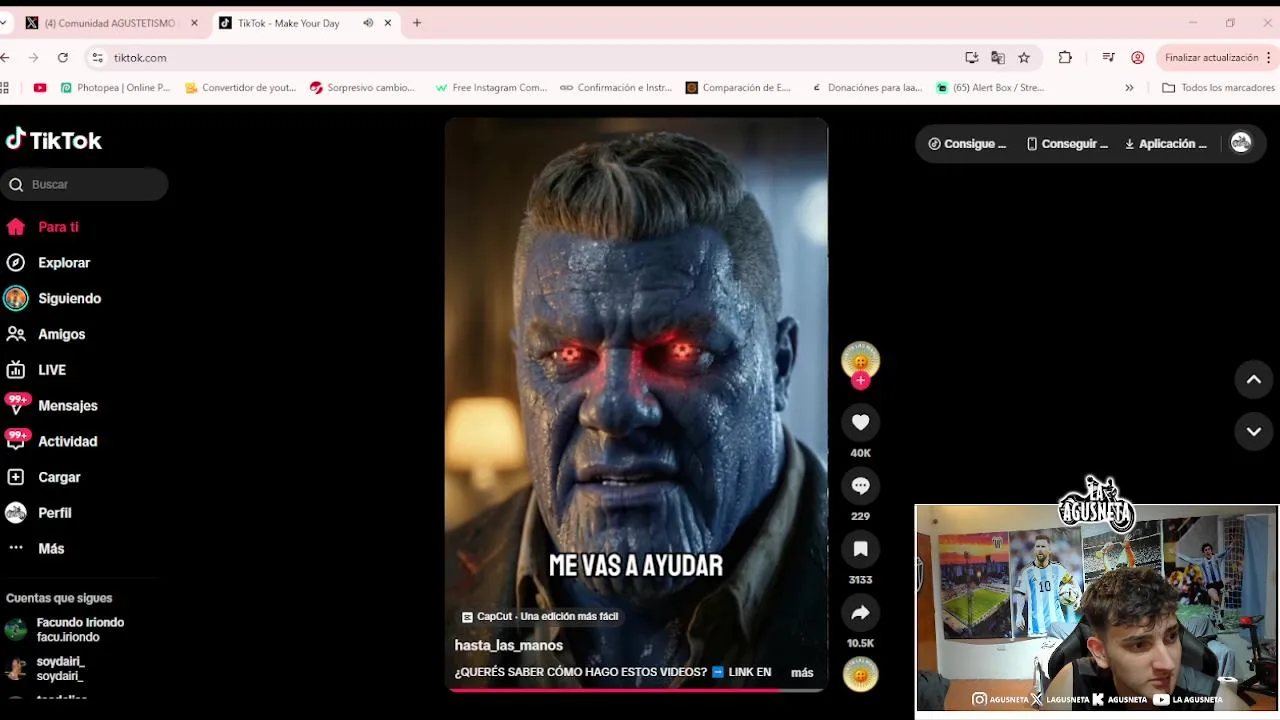Open the Chrome profile icon
The image size is (1280, 720).
(x=1137, y=58)
